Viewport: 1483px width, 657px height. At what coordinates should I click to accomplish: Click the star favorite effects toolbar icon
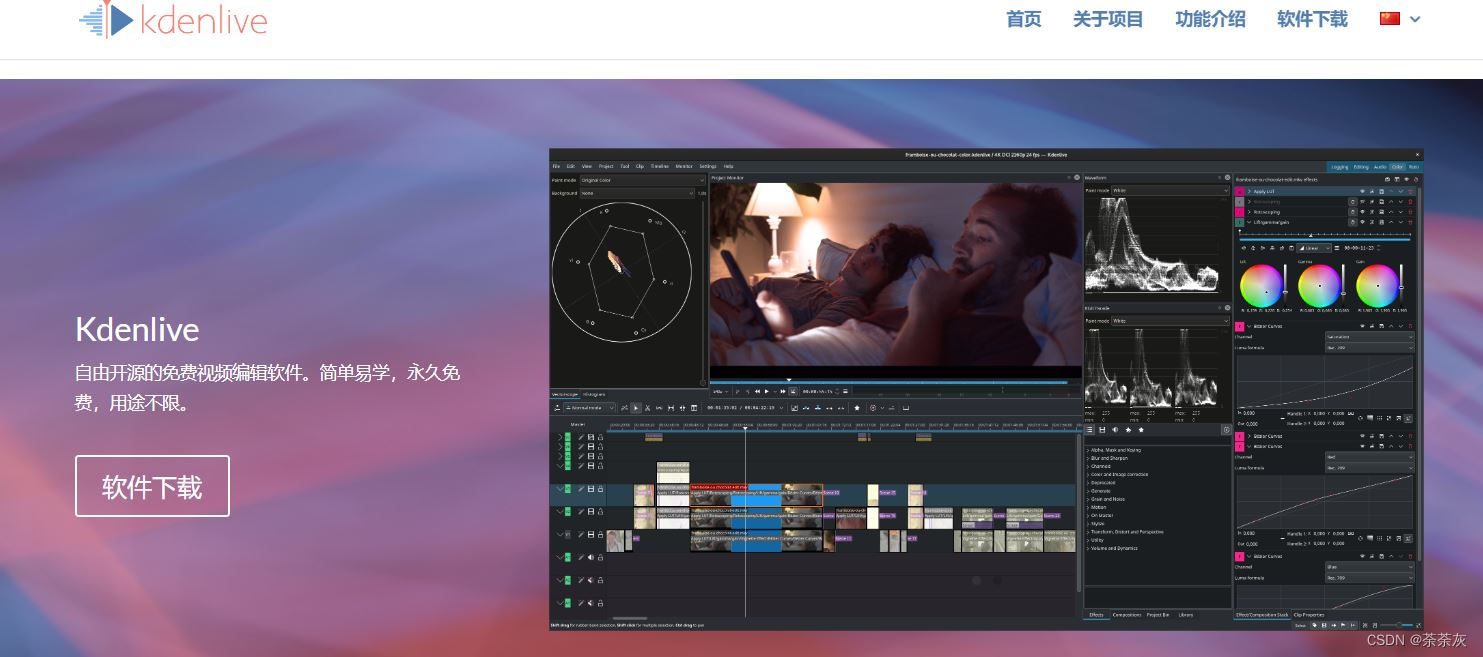[x=857, y=408]
